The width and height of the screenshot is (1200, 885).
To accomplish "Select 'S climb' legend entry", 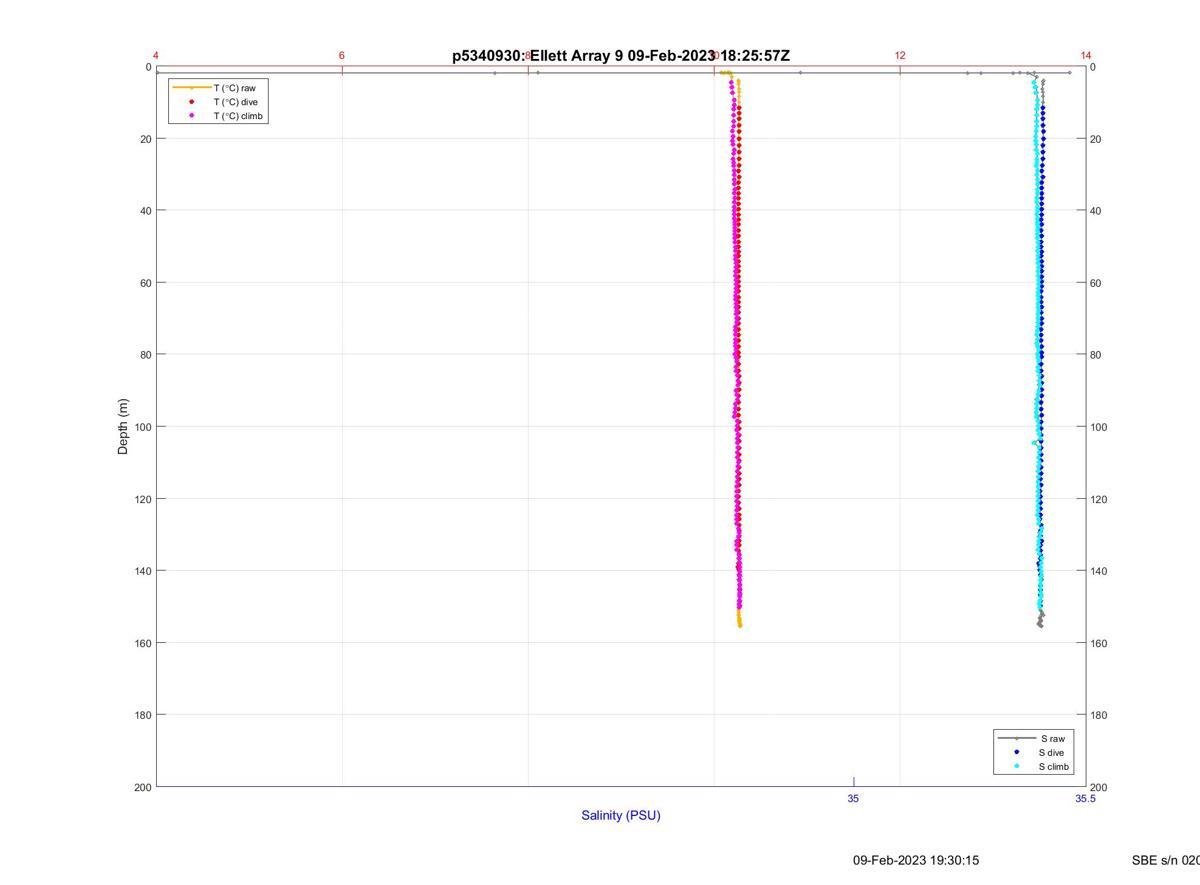I will tap(1054, 767).
